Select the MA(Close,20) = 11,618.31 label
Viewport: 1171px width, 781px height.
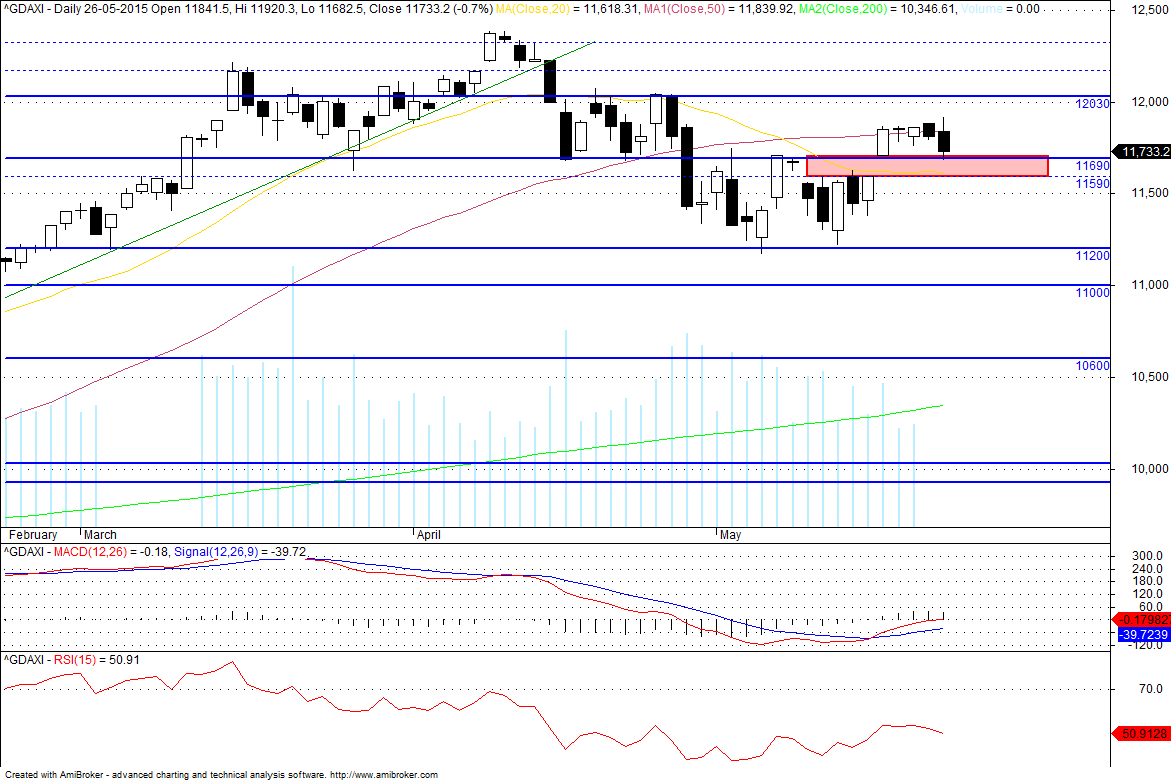pyautogui.click(x=568, y=9)
